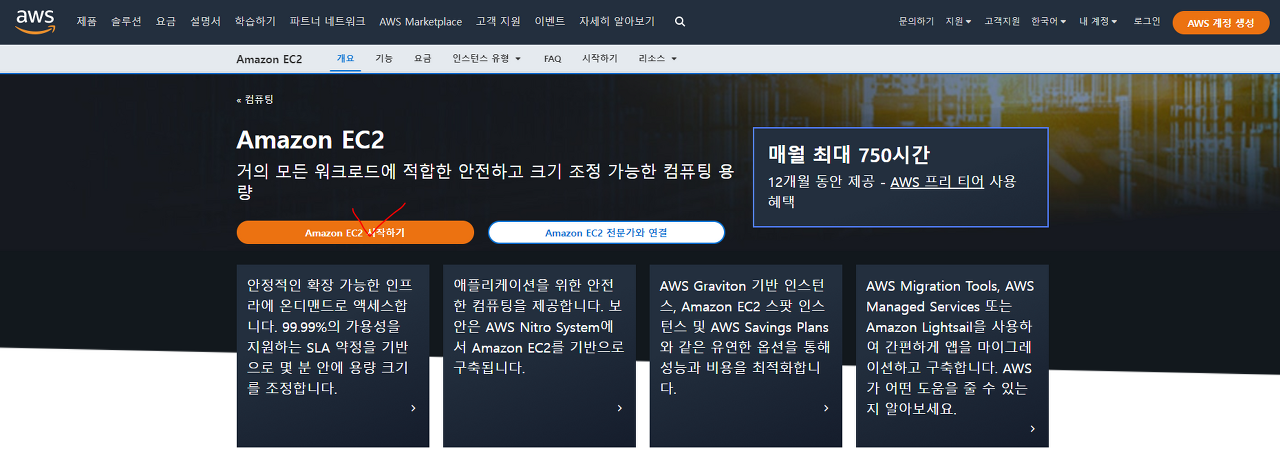Open the AWS Nitro System security card text
This screenshot has width=1280, height=466.
(x=539, y=327)
